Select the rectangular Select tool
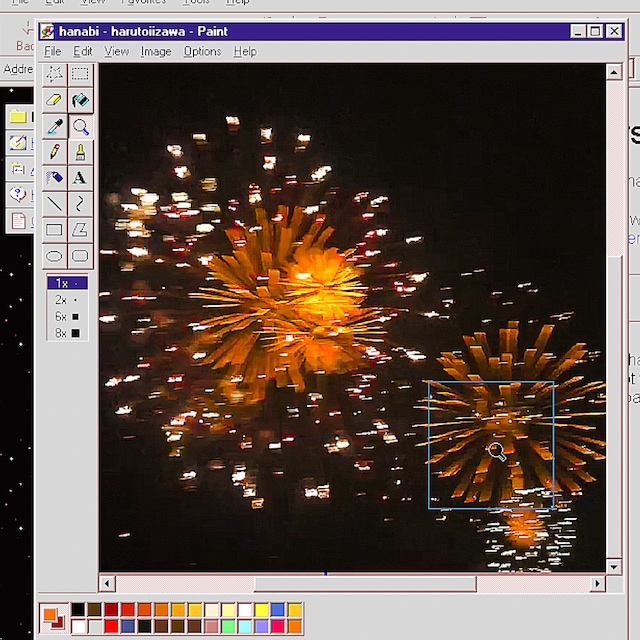 click(x=80, y=74)
